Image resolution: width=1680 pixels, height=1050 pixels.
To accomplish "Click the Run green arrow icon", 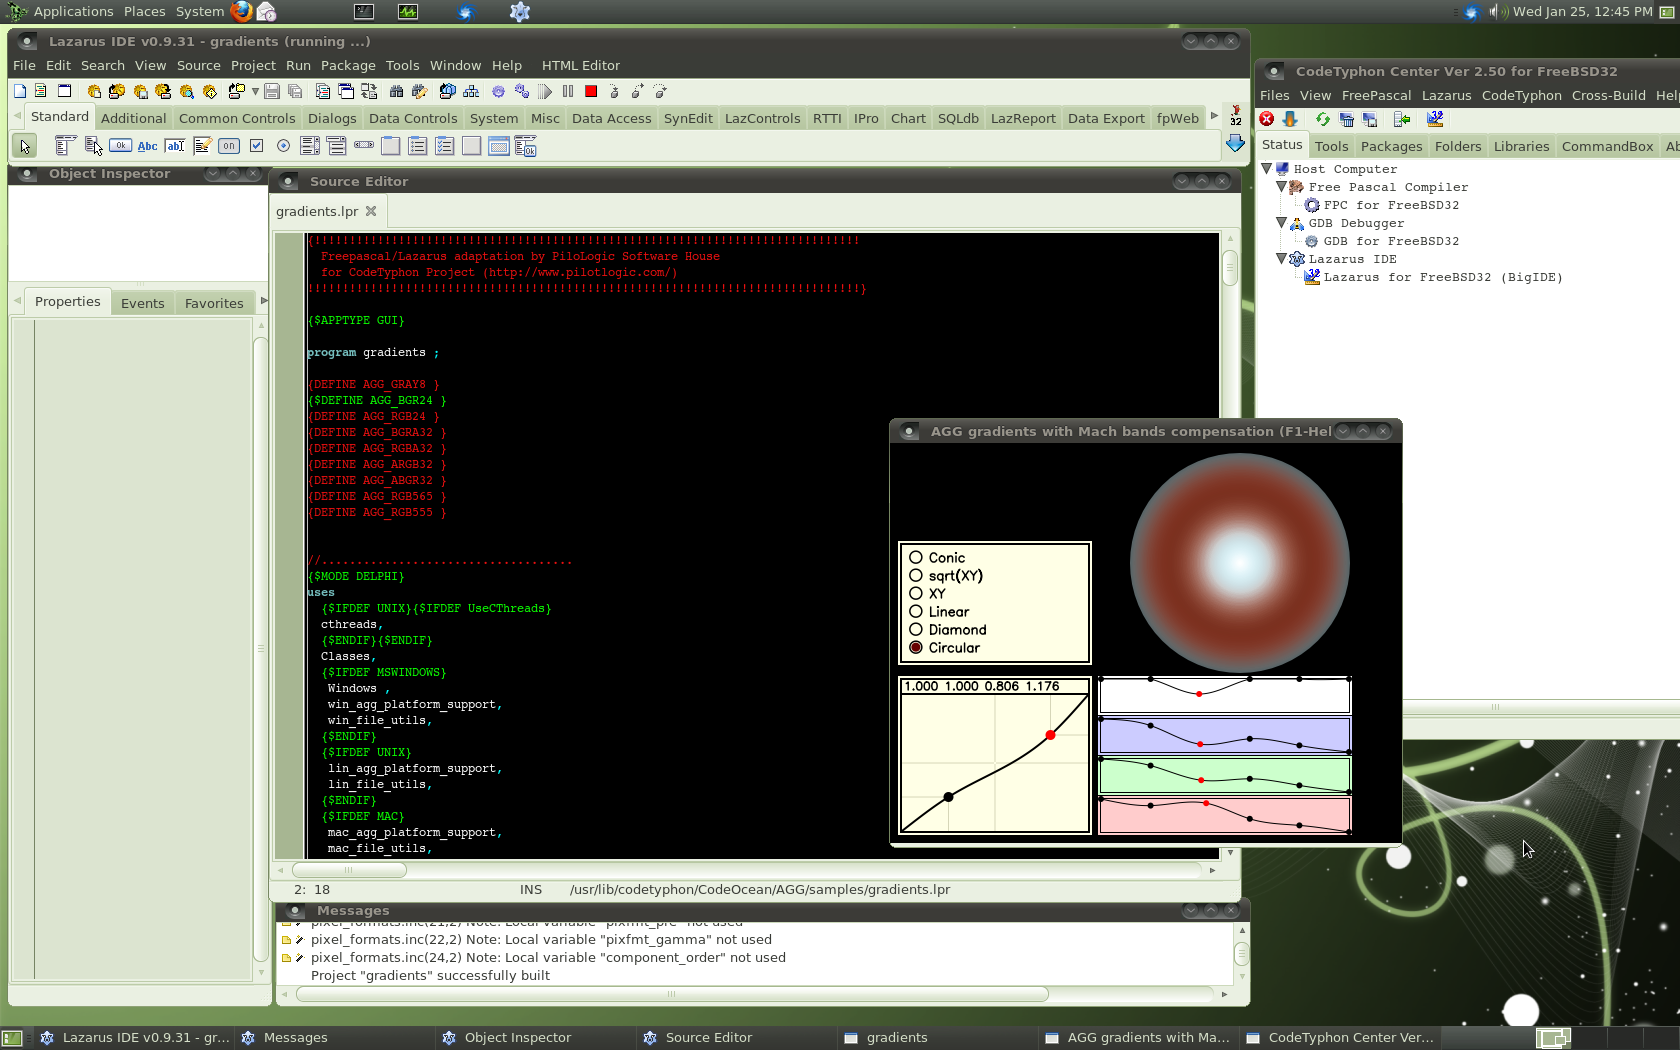I will pyautogui.click(x=545, y=91).
